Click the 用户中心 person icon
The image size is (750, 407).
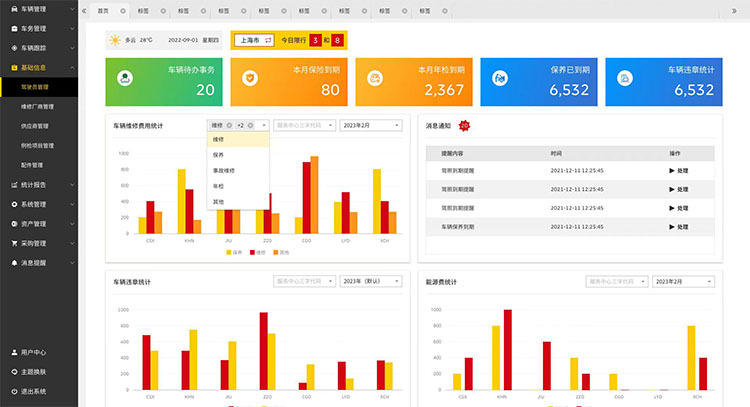tap(14, 352)
